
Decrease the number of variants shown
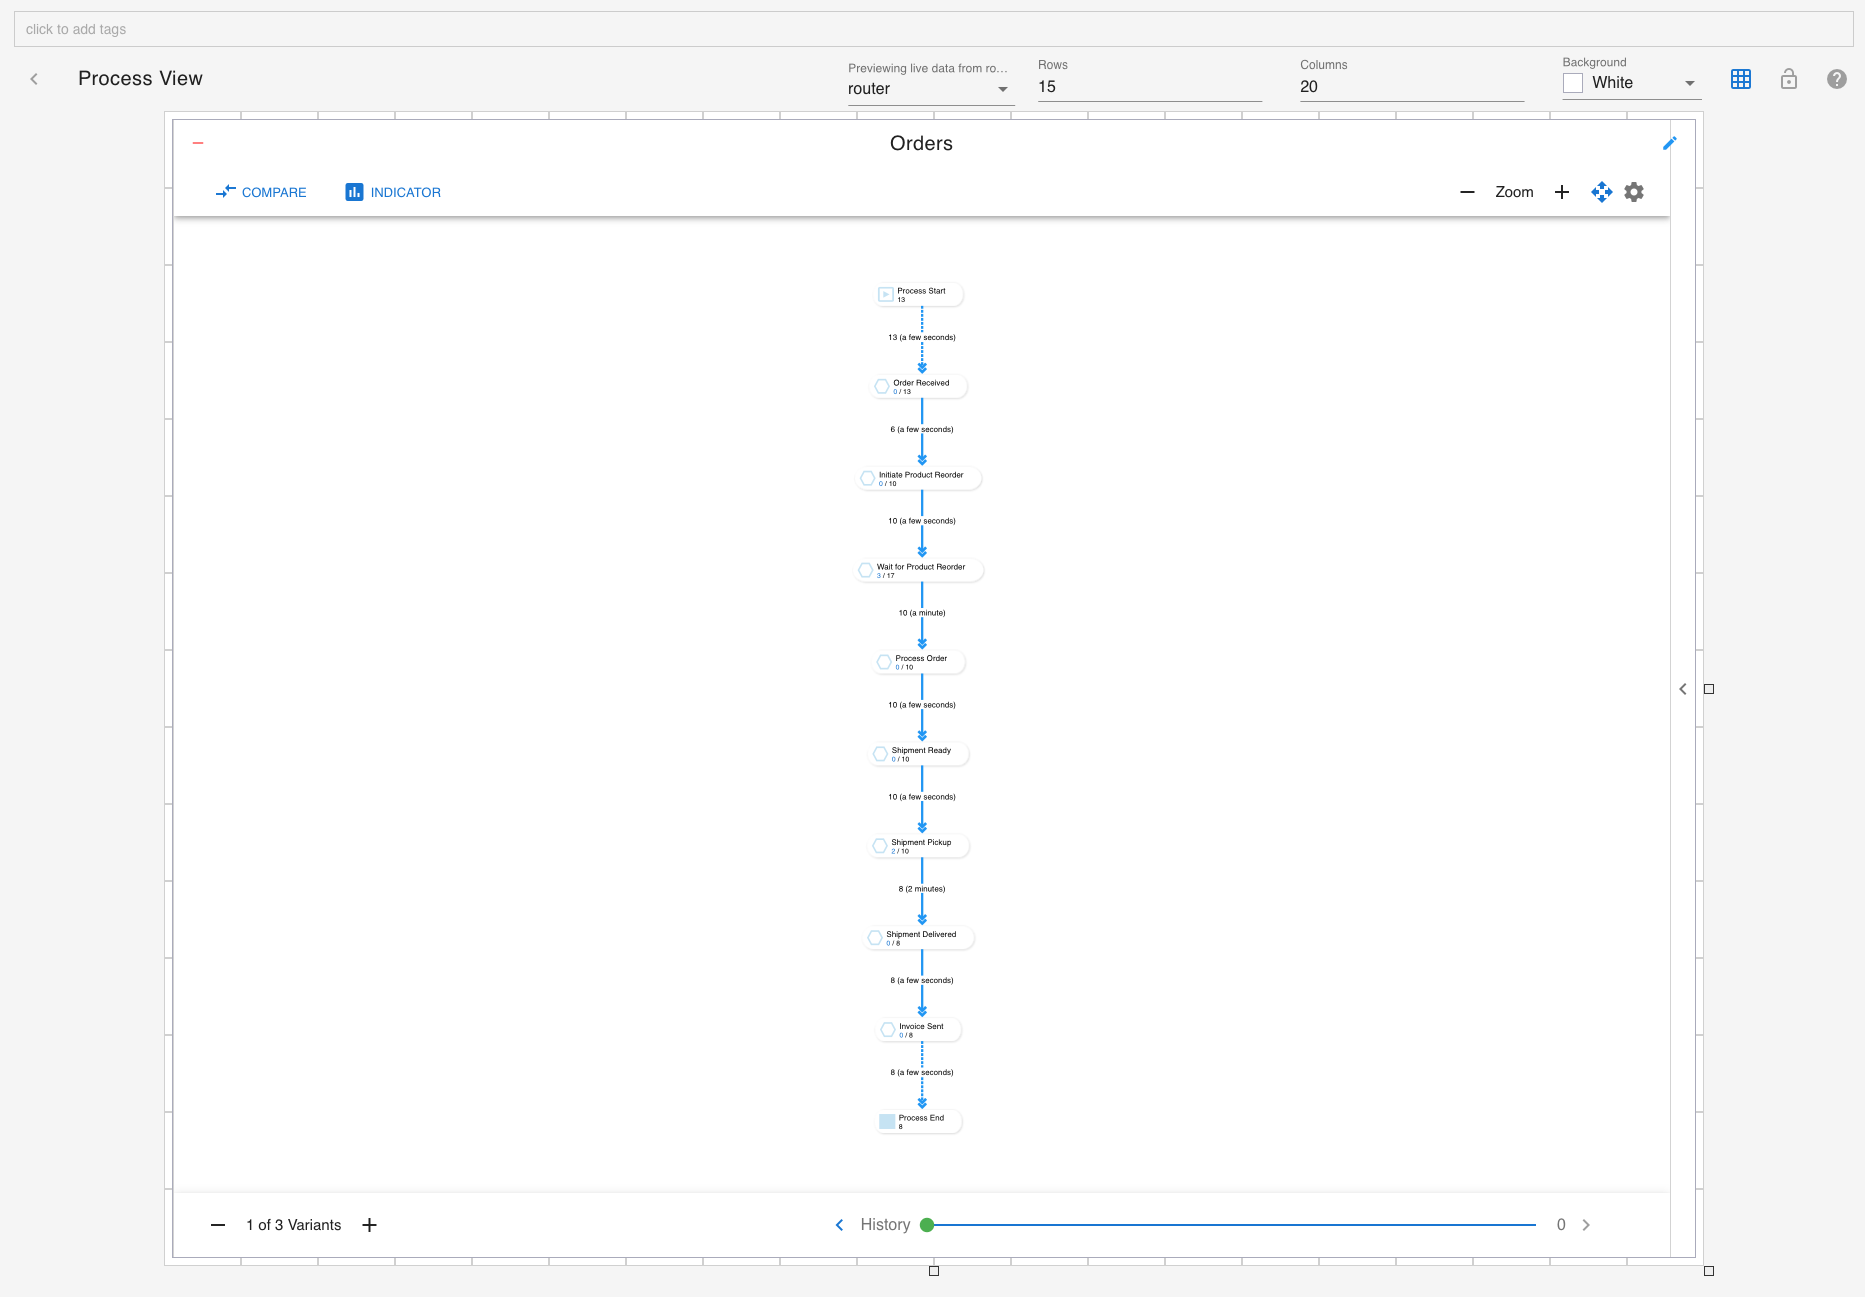tap(218, 1225)
